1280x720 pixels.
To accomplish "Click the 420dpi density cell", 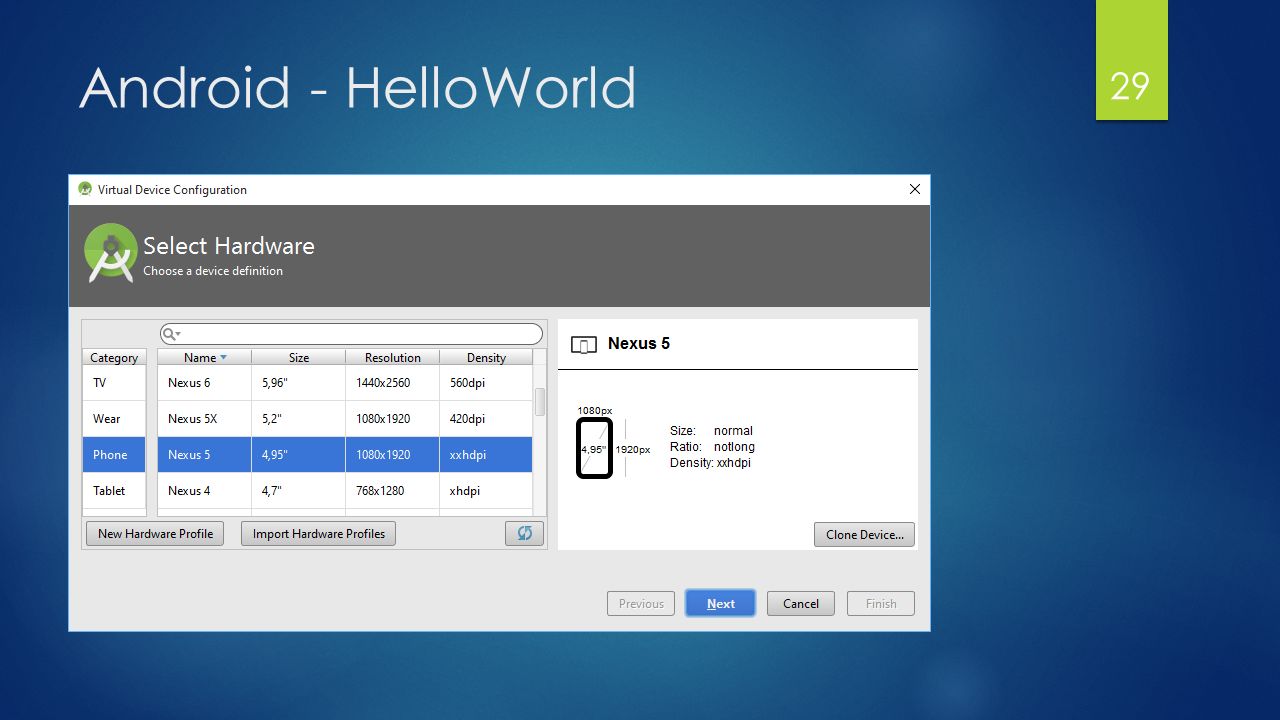I will tap(486, 419).
